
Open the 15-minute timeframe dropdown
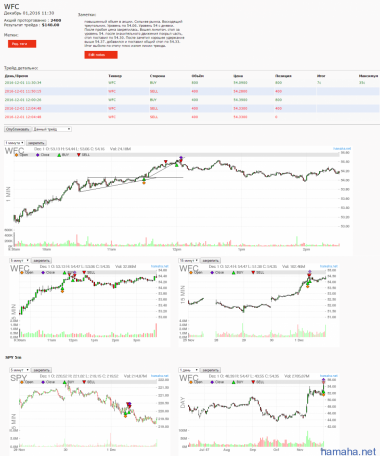pyautogui.click(x=189, y=261)
